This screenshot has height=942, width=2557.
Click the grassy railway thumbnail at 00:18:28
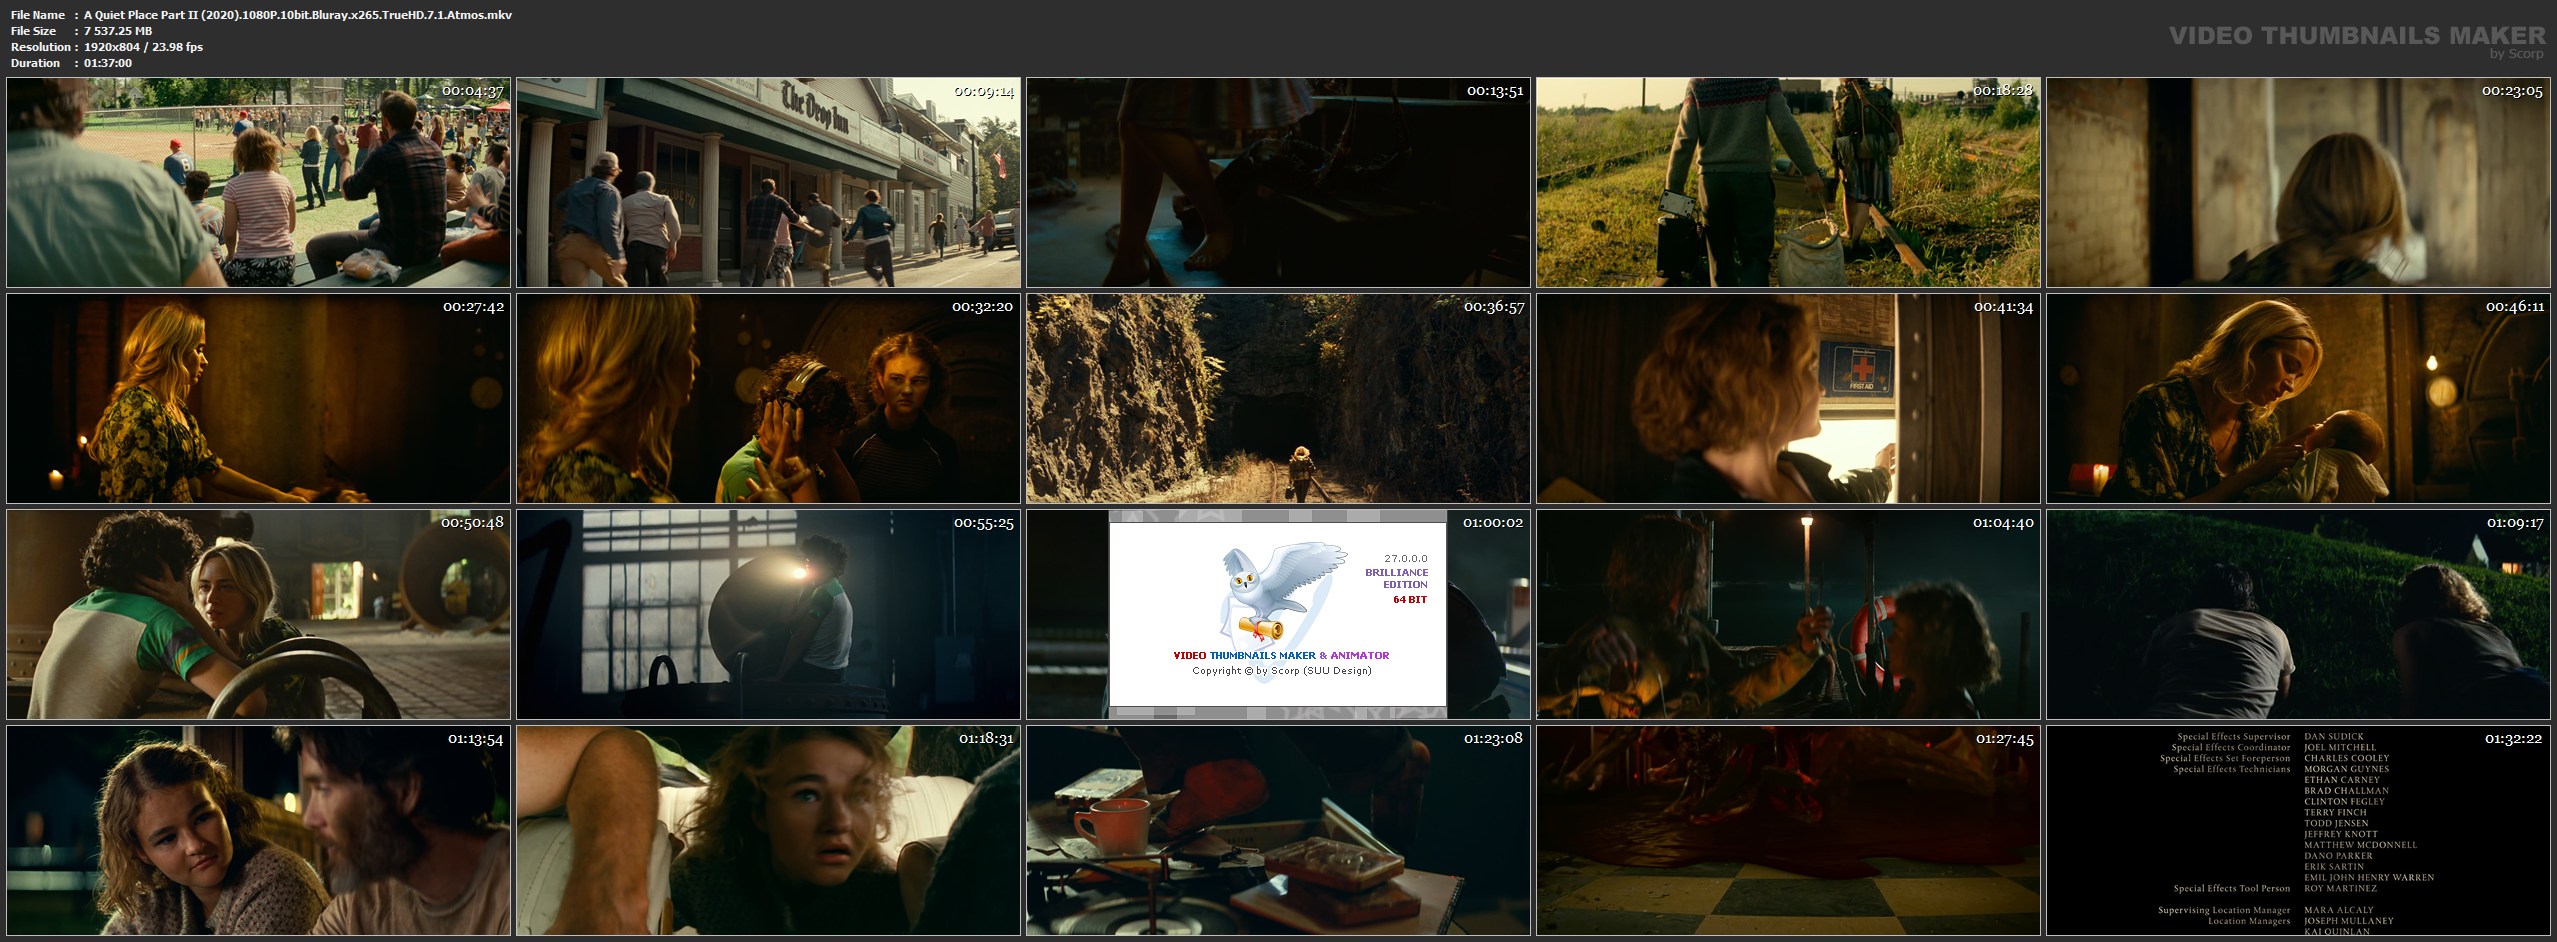[x=1788, y=183]
